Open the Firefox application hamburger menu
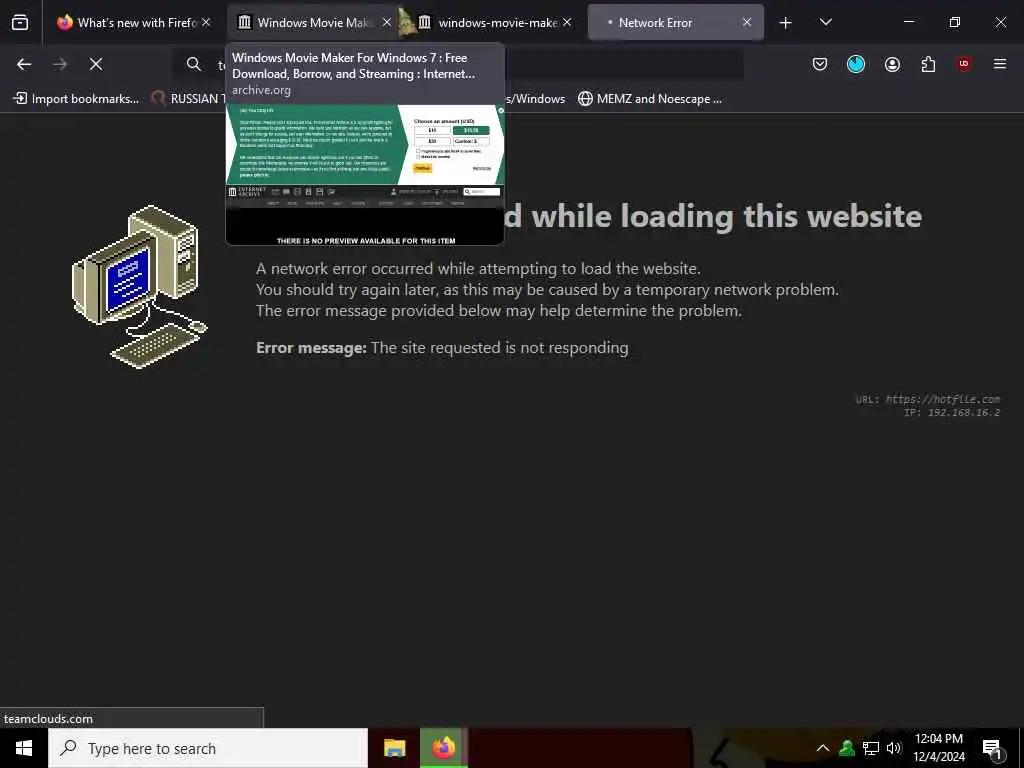 (x=999, y=64)
